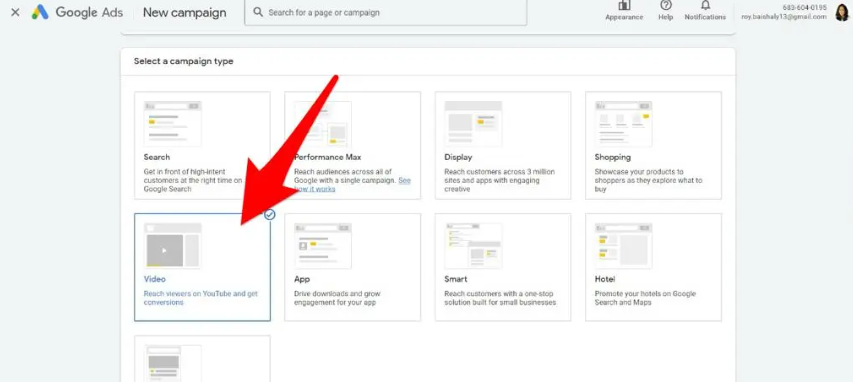Click in the search for a page or campaign field

point(386,12)
